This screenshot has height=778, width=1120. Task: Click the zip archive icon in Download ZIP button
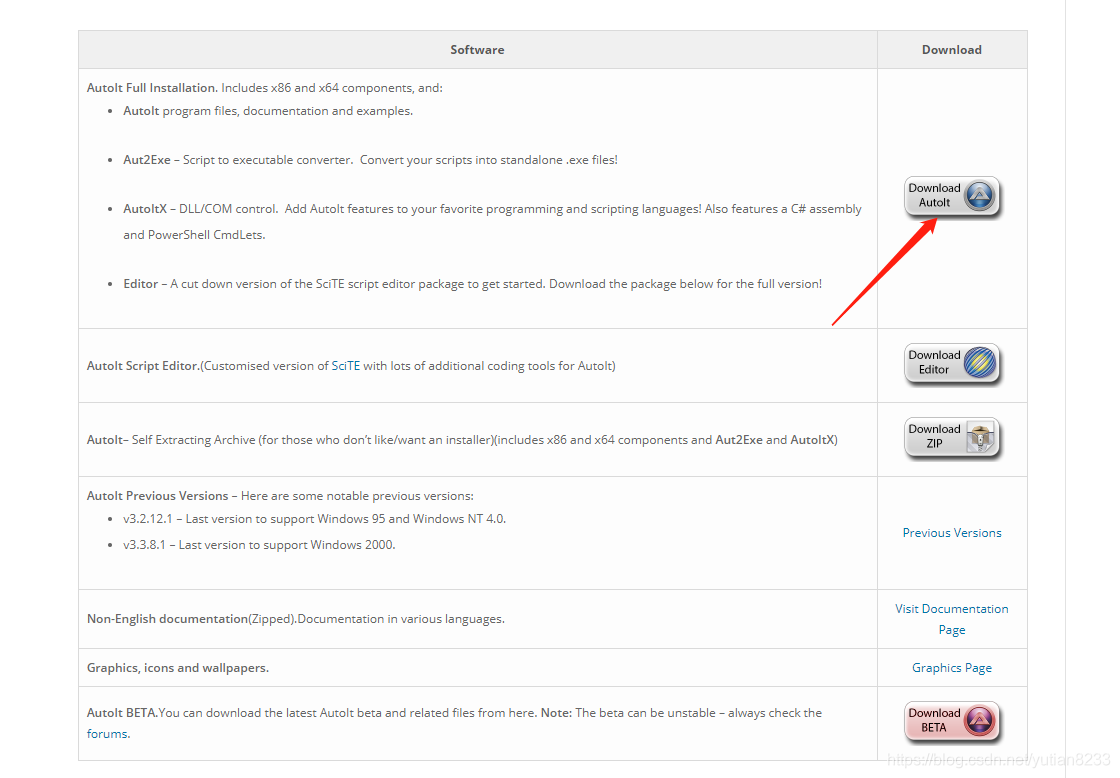pyautogui.click(x=980, y=437)
